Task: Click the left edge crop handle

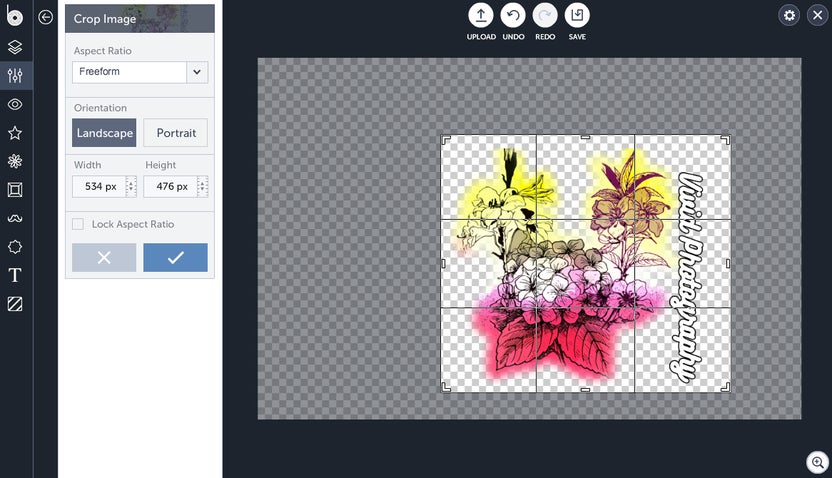Action: pyautogui.click(x=444, y=263)
